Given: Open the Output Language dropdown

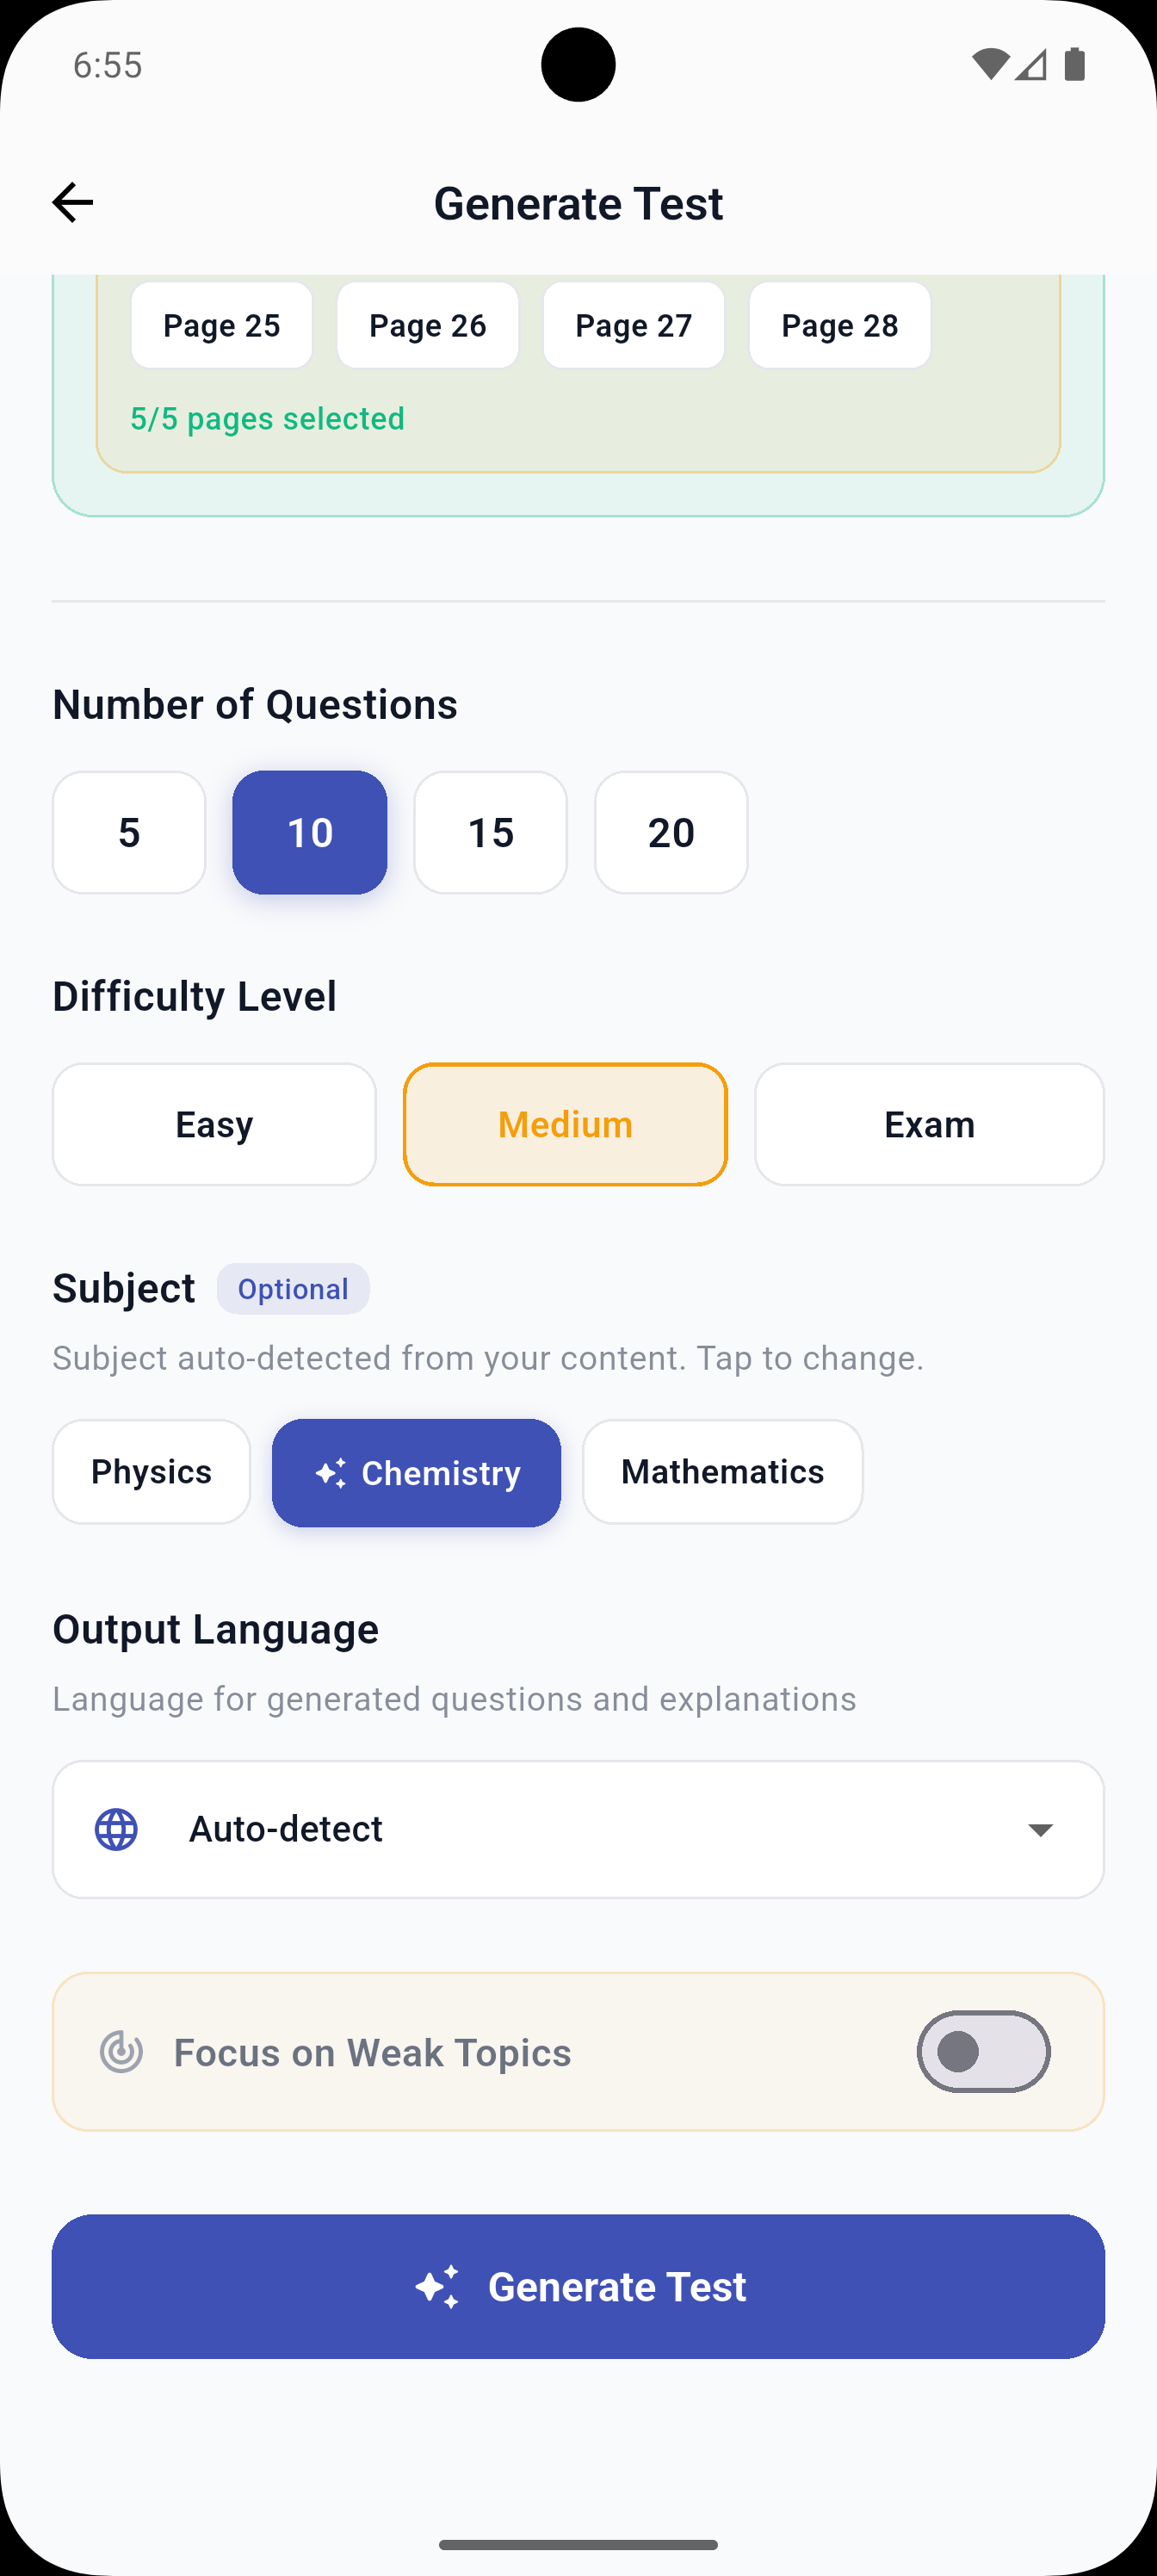Looking at the screenshot, I should pyautogui.click(x=578, y=1829).
